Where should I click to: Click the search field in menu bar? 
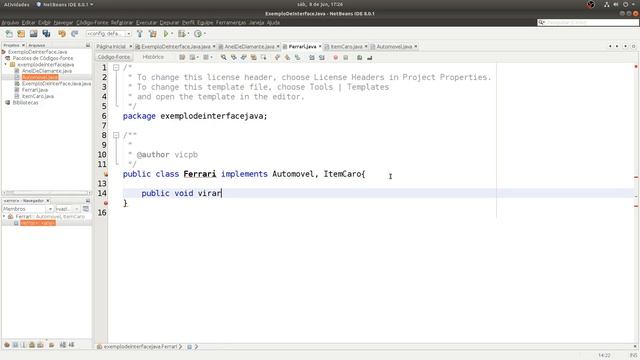[x=588, y=22]
